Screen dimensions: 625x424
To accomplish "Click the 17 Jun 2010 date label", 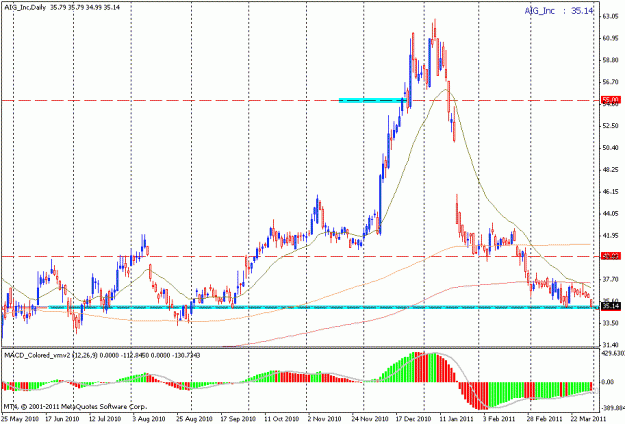I will tap(62, 419).
